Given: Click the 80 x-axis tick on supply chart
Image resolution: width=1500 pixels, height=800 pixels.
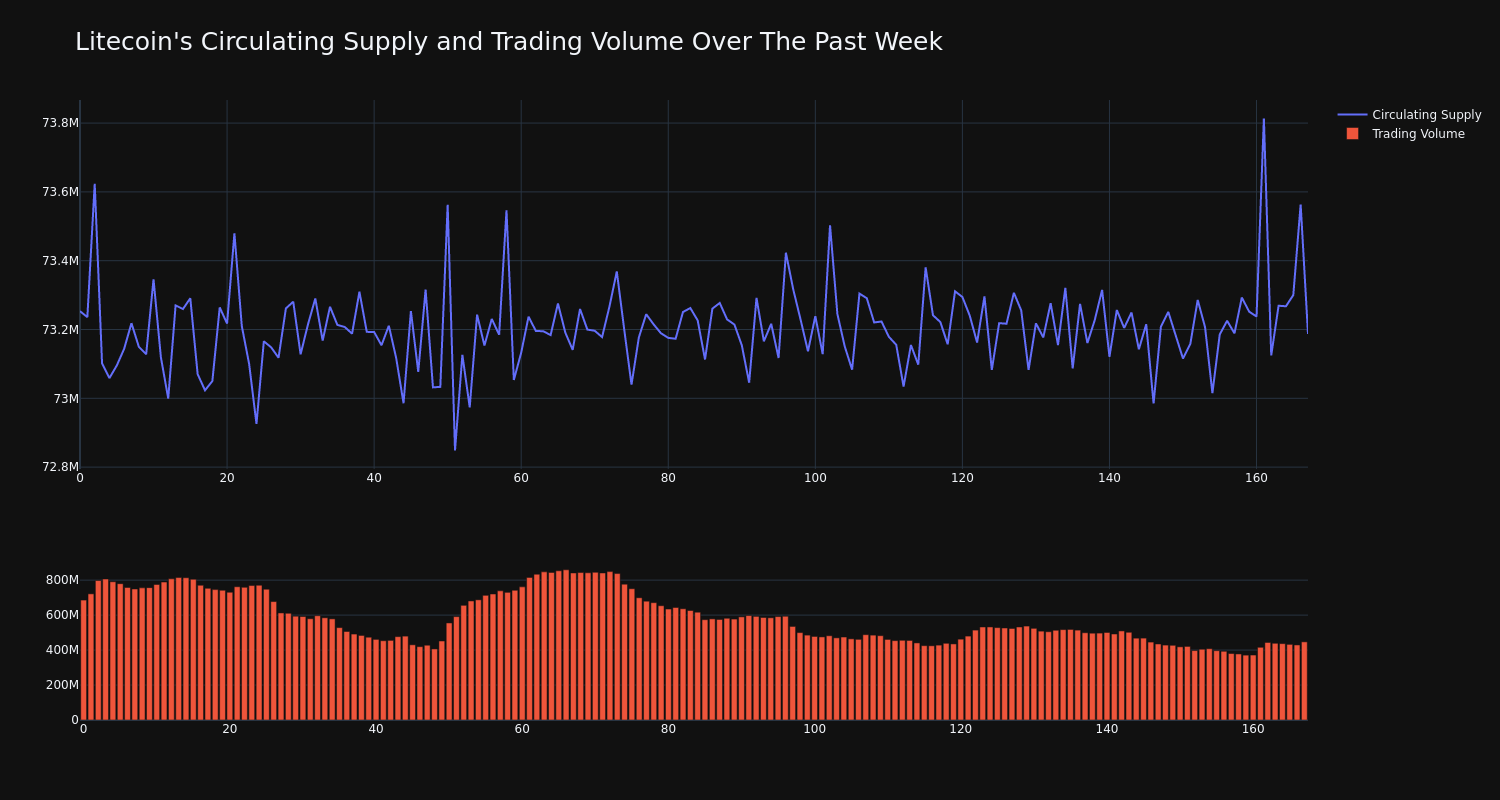Looking at the screenshot, I should [668, 478].
